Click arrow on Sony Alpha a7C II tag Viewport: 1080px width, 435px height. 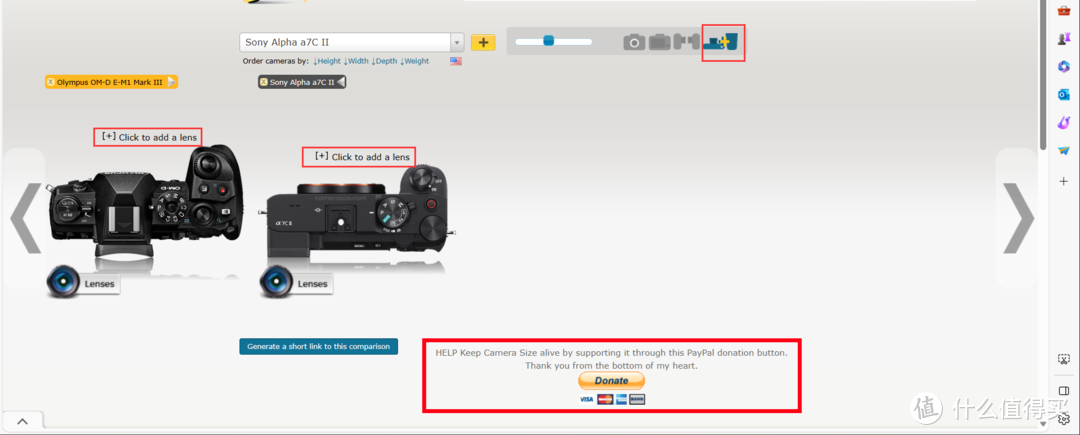(x=341, y=82)
